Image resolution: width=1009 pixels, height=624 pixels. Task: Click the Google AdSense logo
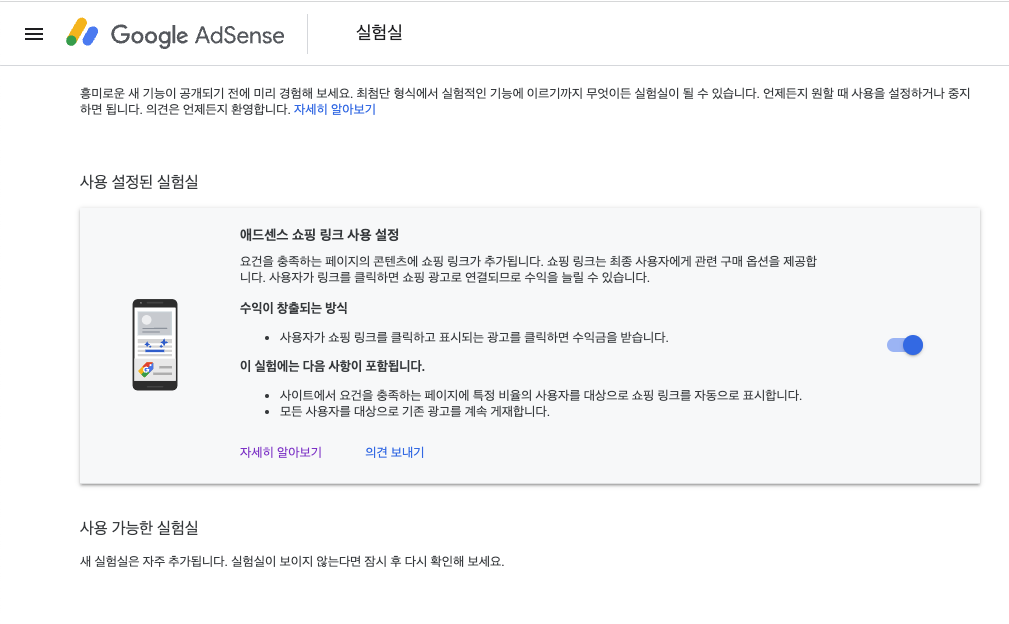(175, 34)
